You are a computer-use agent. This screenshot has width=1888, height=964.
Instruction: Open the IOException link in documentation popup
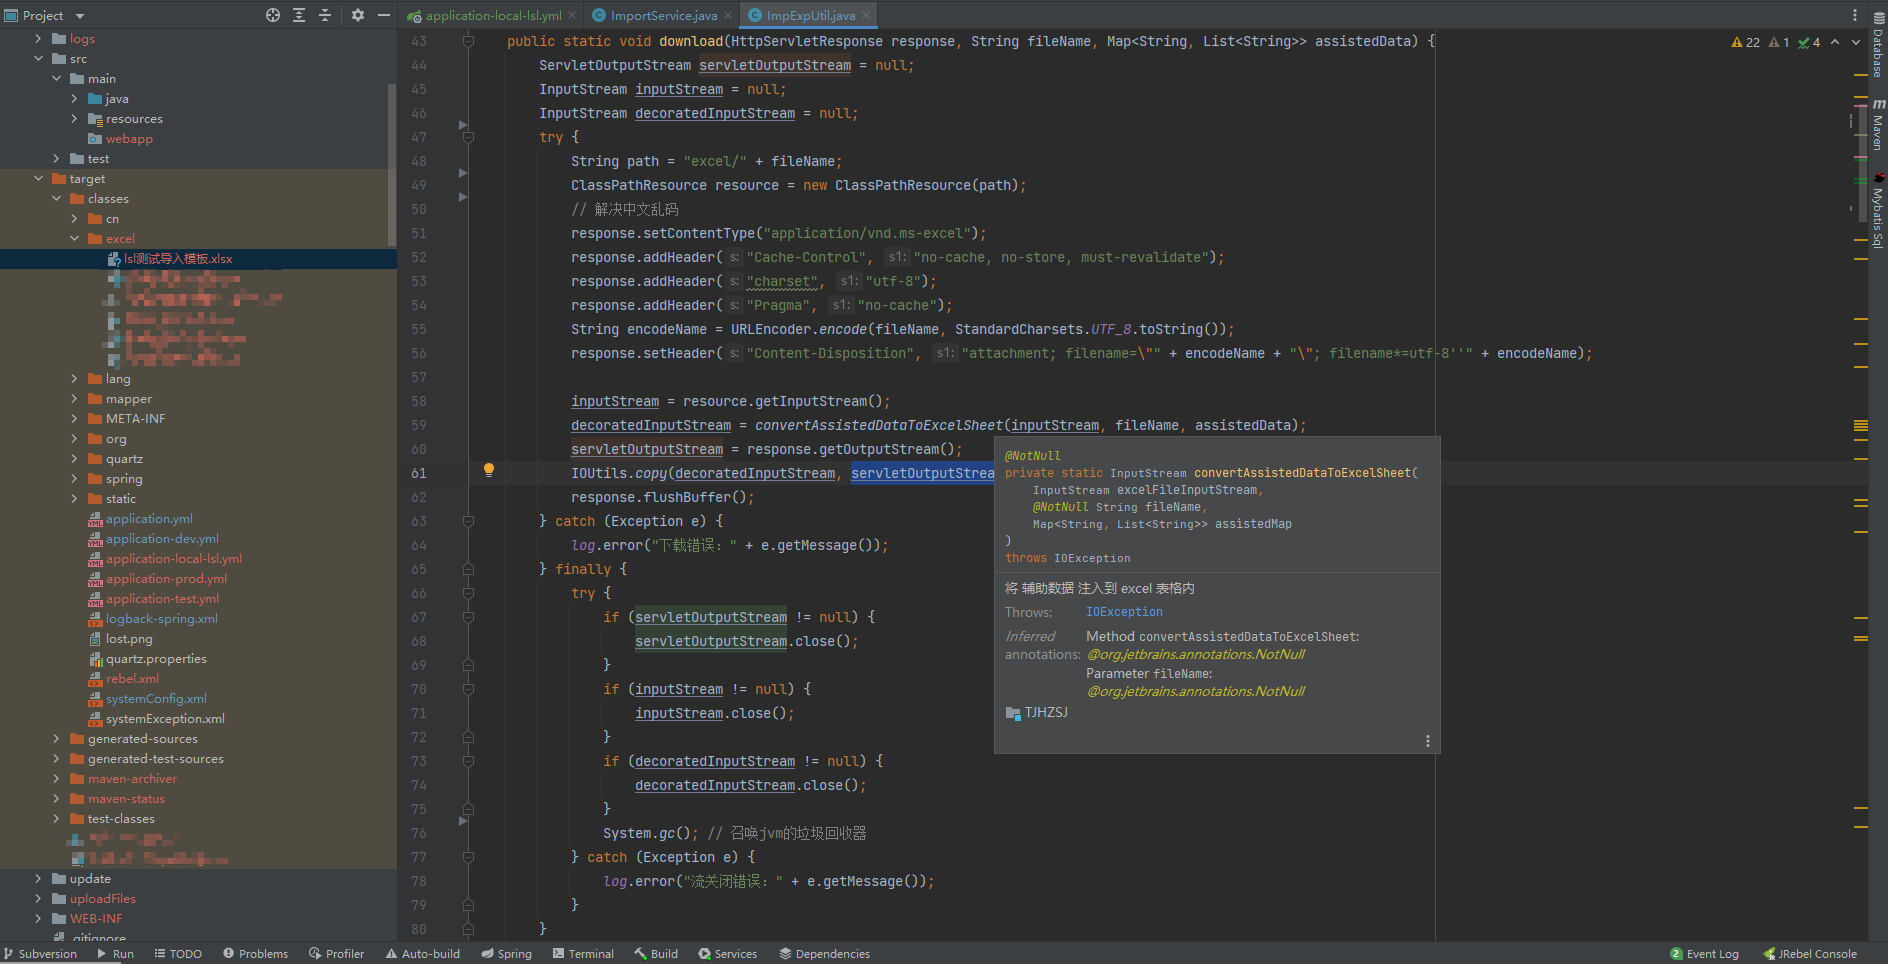(1124, 612)
